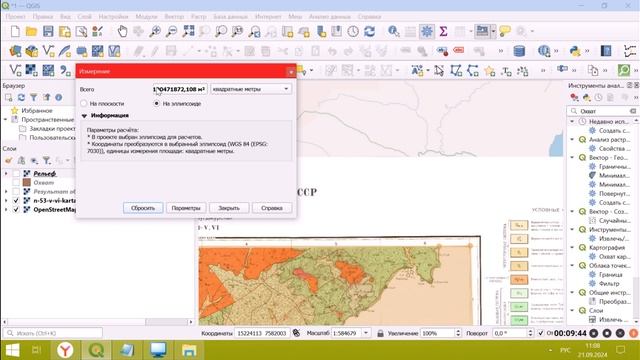Viewport: 640px width, 360px height.
Task: Open layer styling brush in Layers panel
Action: tap(9, 160)
